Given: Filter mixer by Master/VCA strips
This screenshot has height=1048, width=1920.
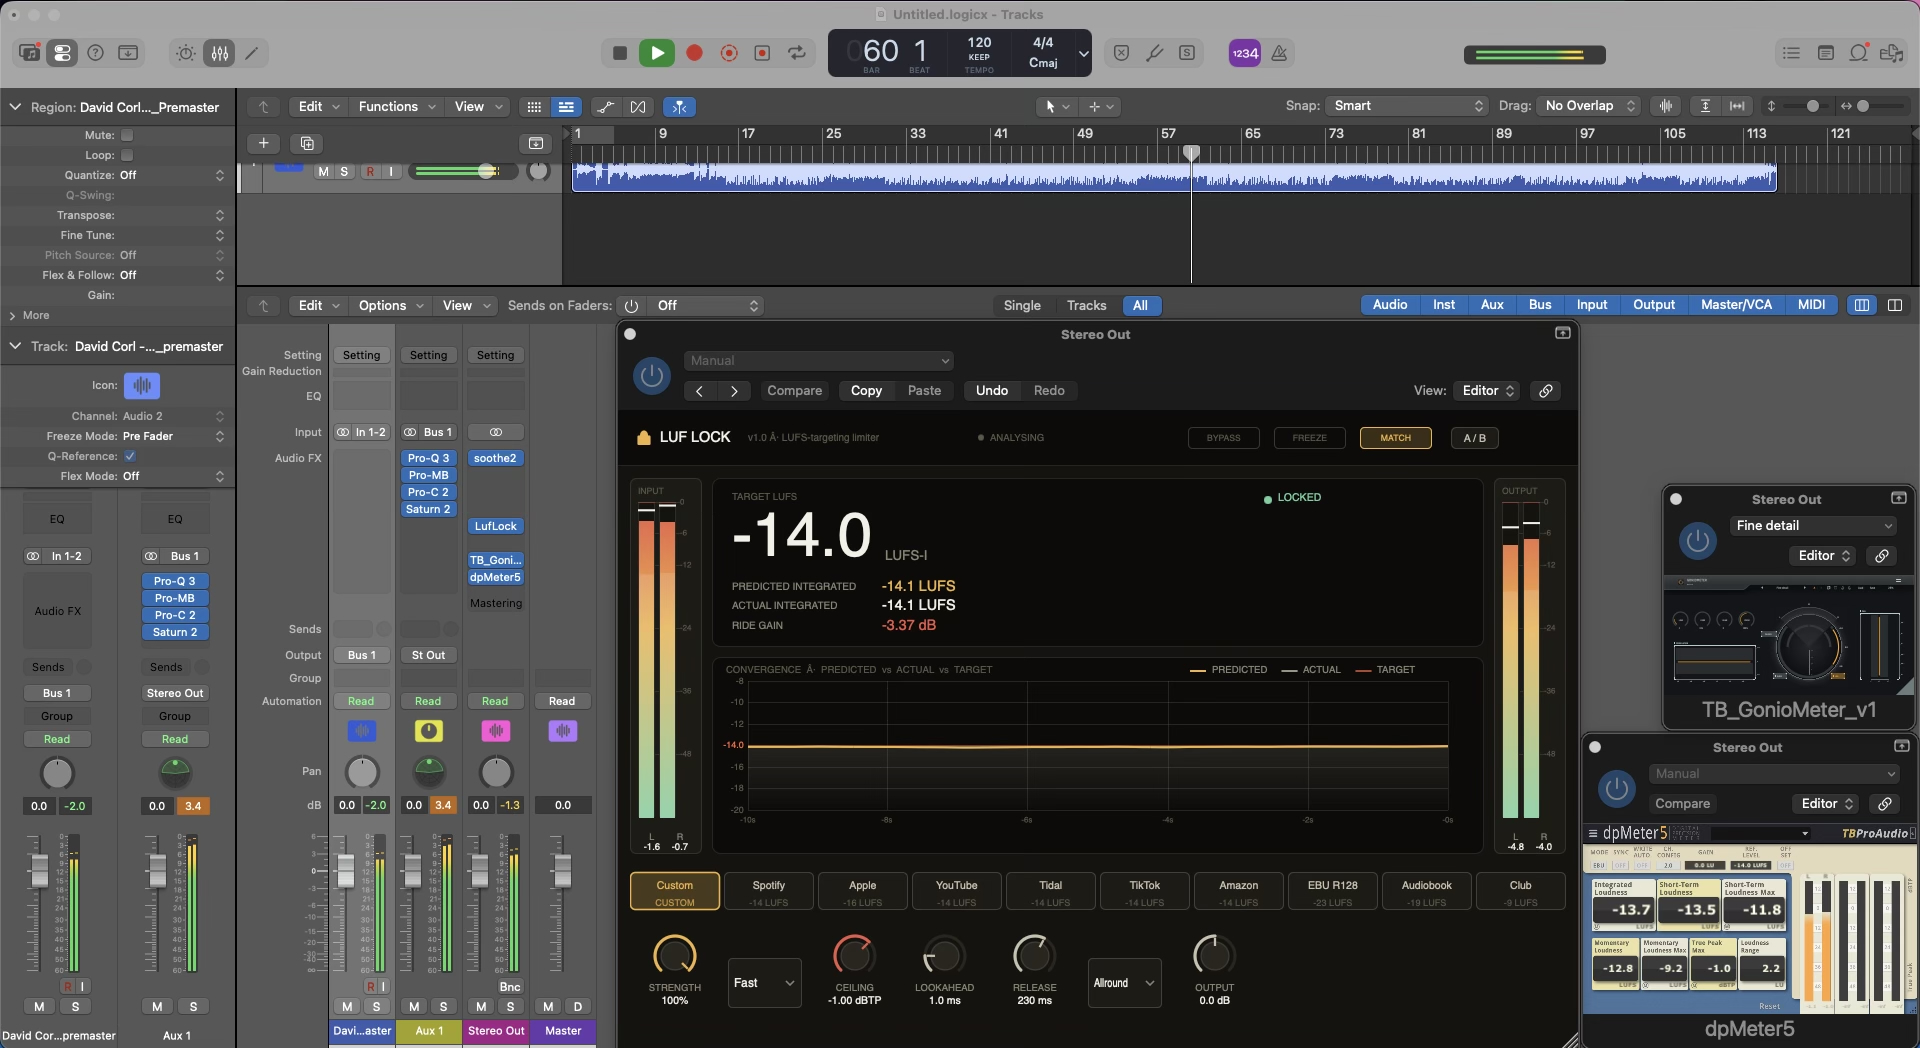Looking at the screenshot, I should tap(1736, 305).
